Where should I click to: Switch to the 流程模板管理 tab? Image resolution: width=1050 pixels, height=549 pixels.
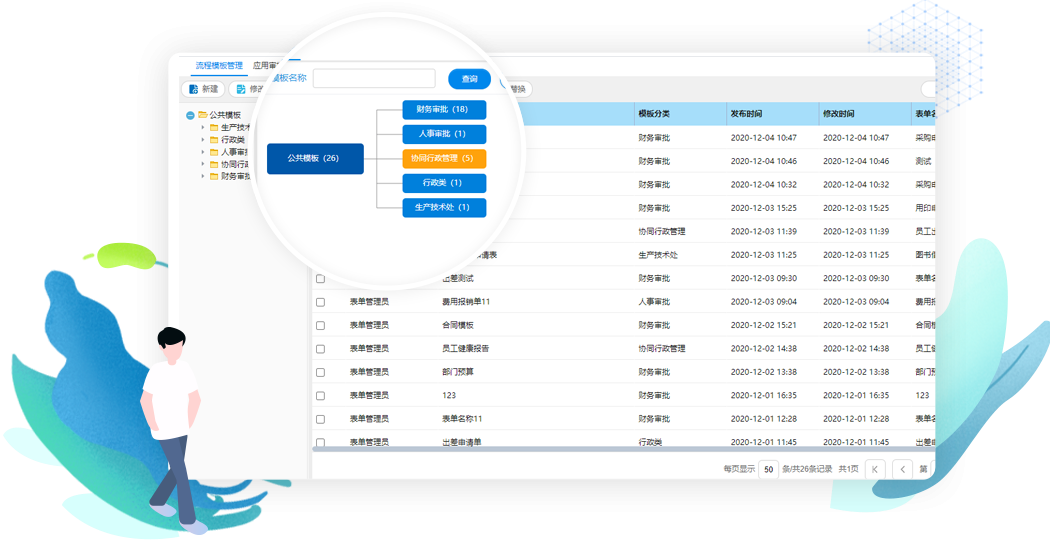point(218,65)
